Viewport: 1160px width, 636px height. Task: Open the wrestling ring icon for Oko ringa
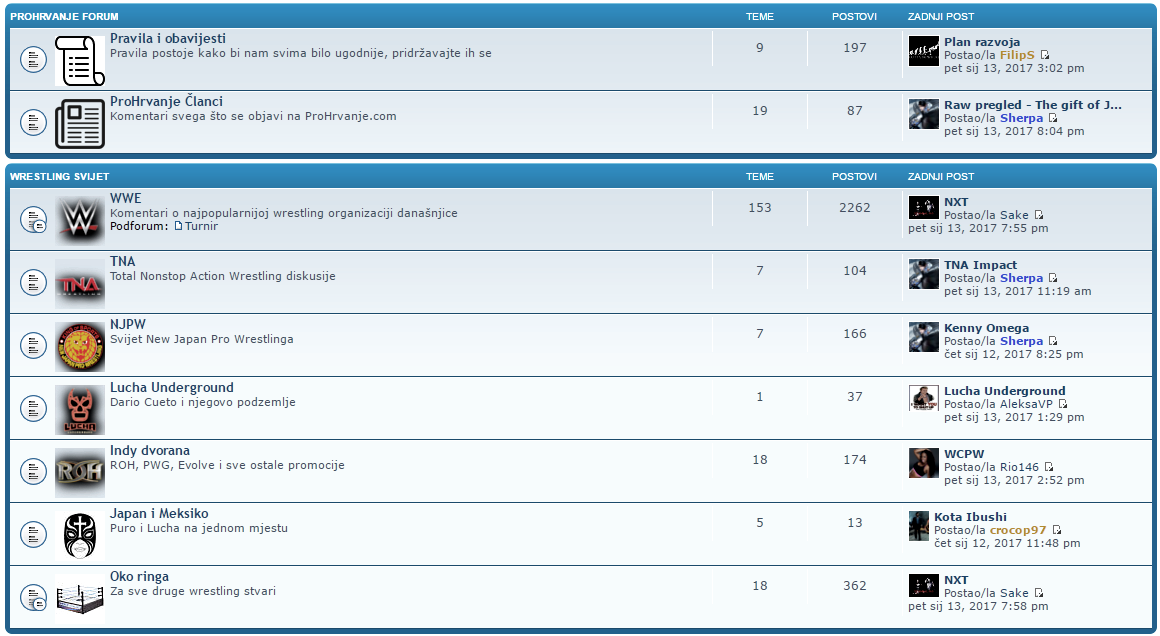click(x=80, y=598)
